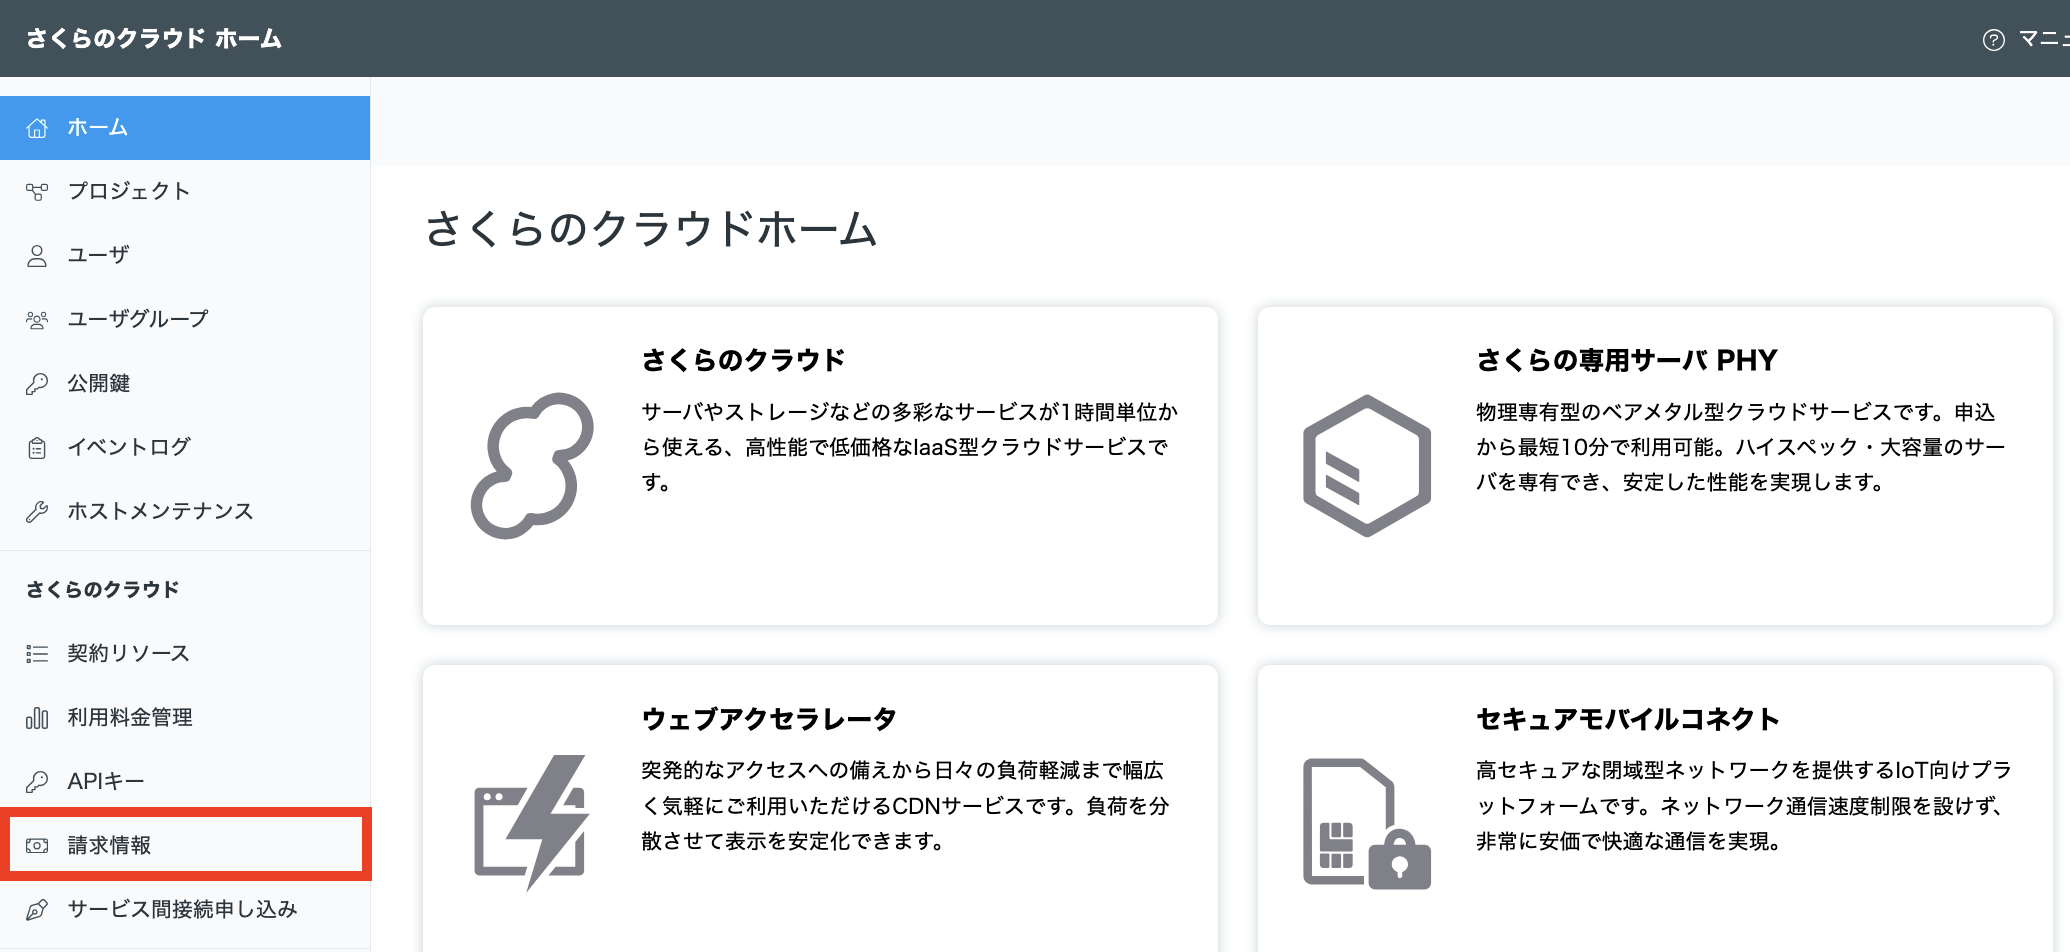
Task: Click the ウェブアクセラレータ card heading
Action: tap(769, 719)
